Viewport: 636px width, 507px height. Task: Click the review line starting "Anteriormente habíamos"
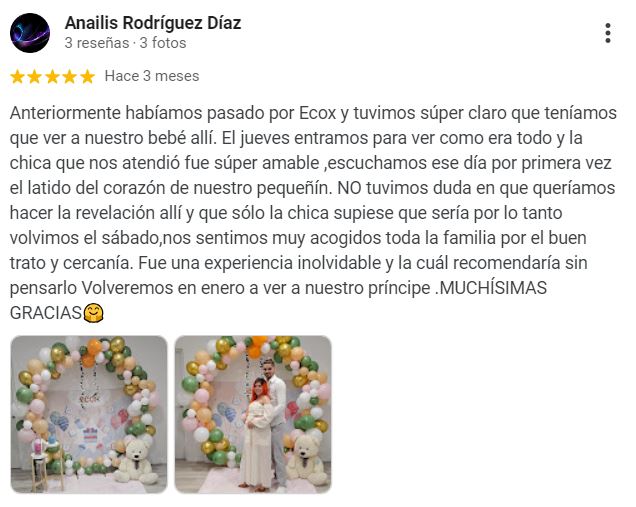click(313, 113)
